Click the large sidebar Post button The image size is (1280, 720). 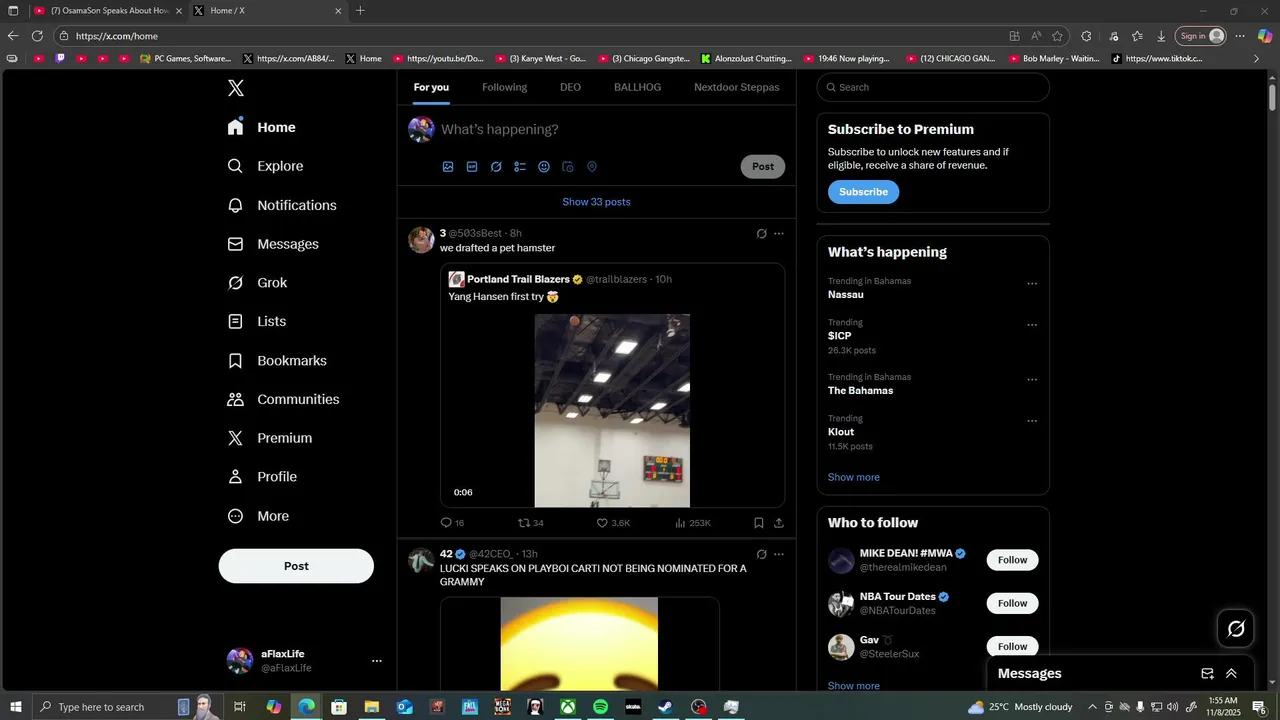[296, 566]
